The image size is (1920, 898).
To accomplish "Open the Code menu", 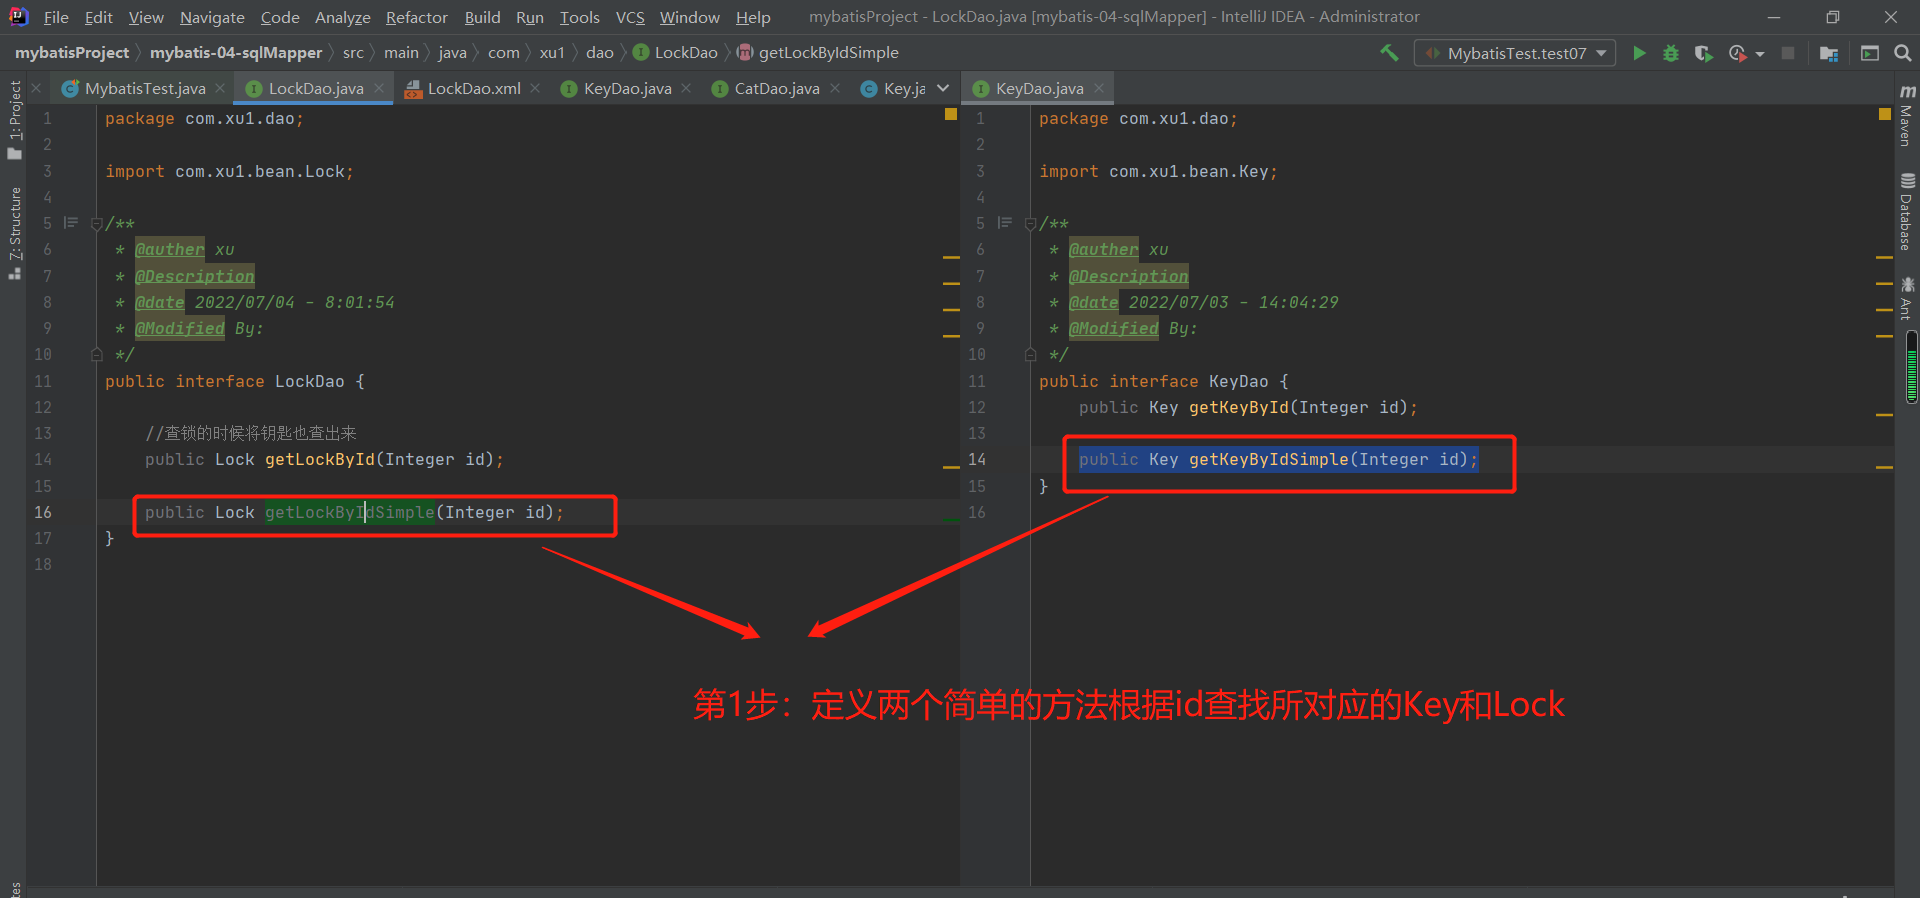I will pyautogui.click(x=280, y=17).
